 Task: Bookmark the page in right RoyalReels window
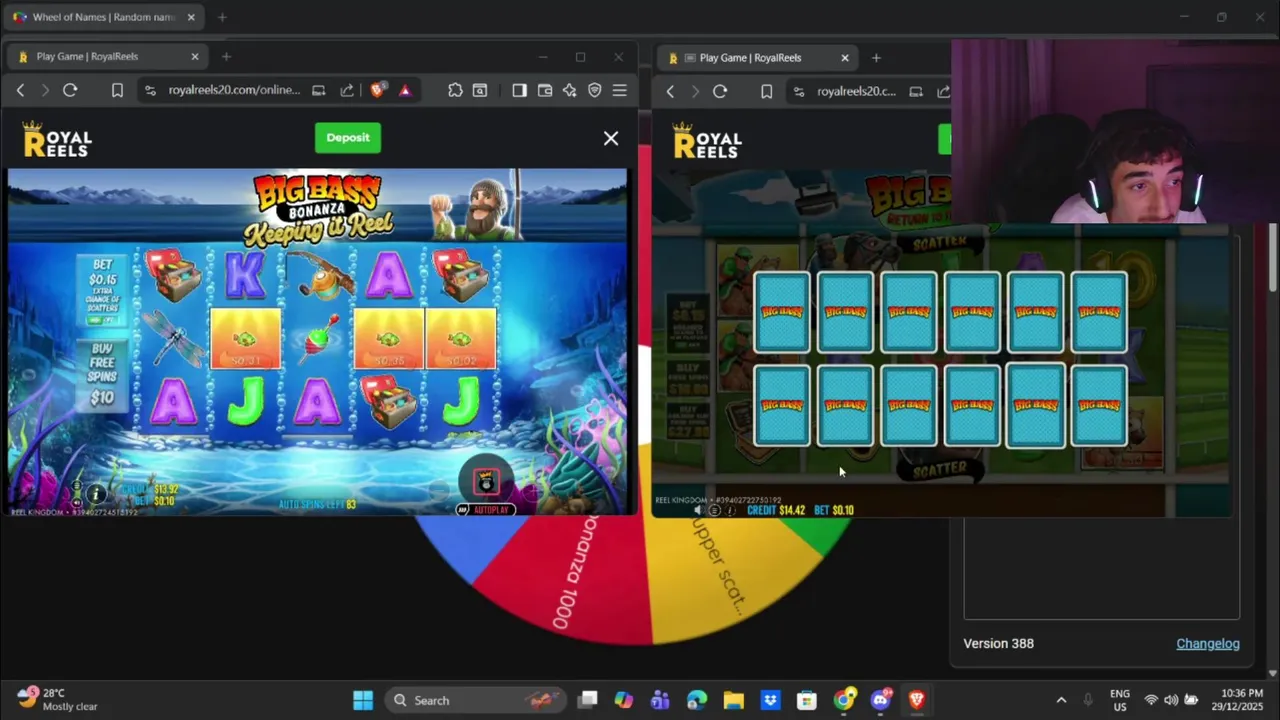[767, 91]
